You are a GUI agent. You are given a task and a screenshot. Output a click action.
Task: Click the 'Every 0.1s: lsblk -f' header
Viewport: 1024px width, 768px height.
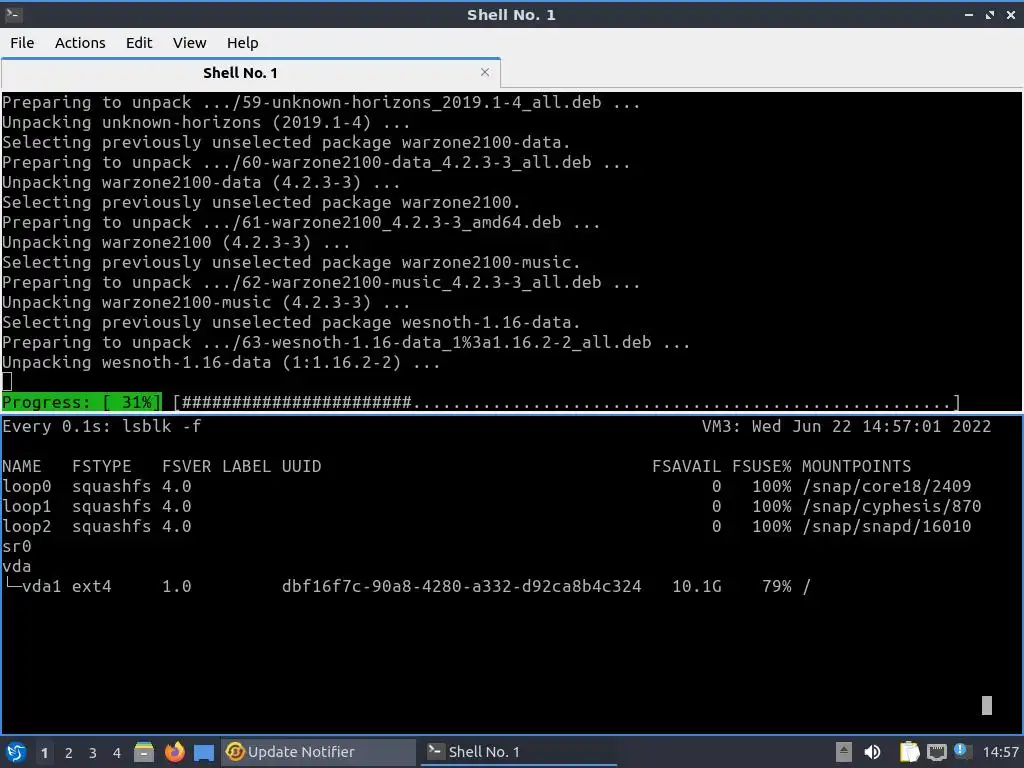[102, 426]
